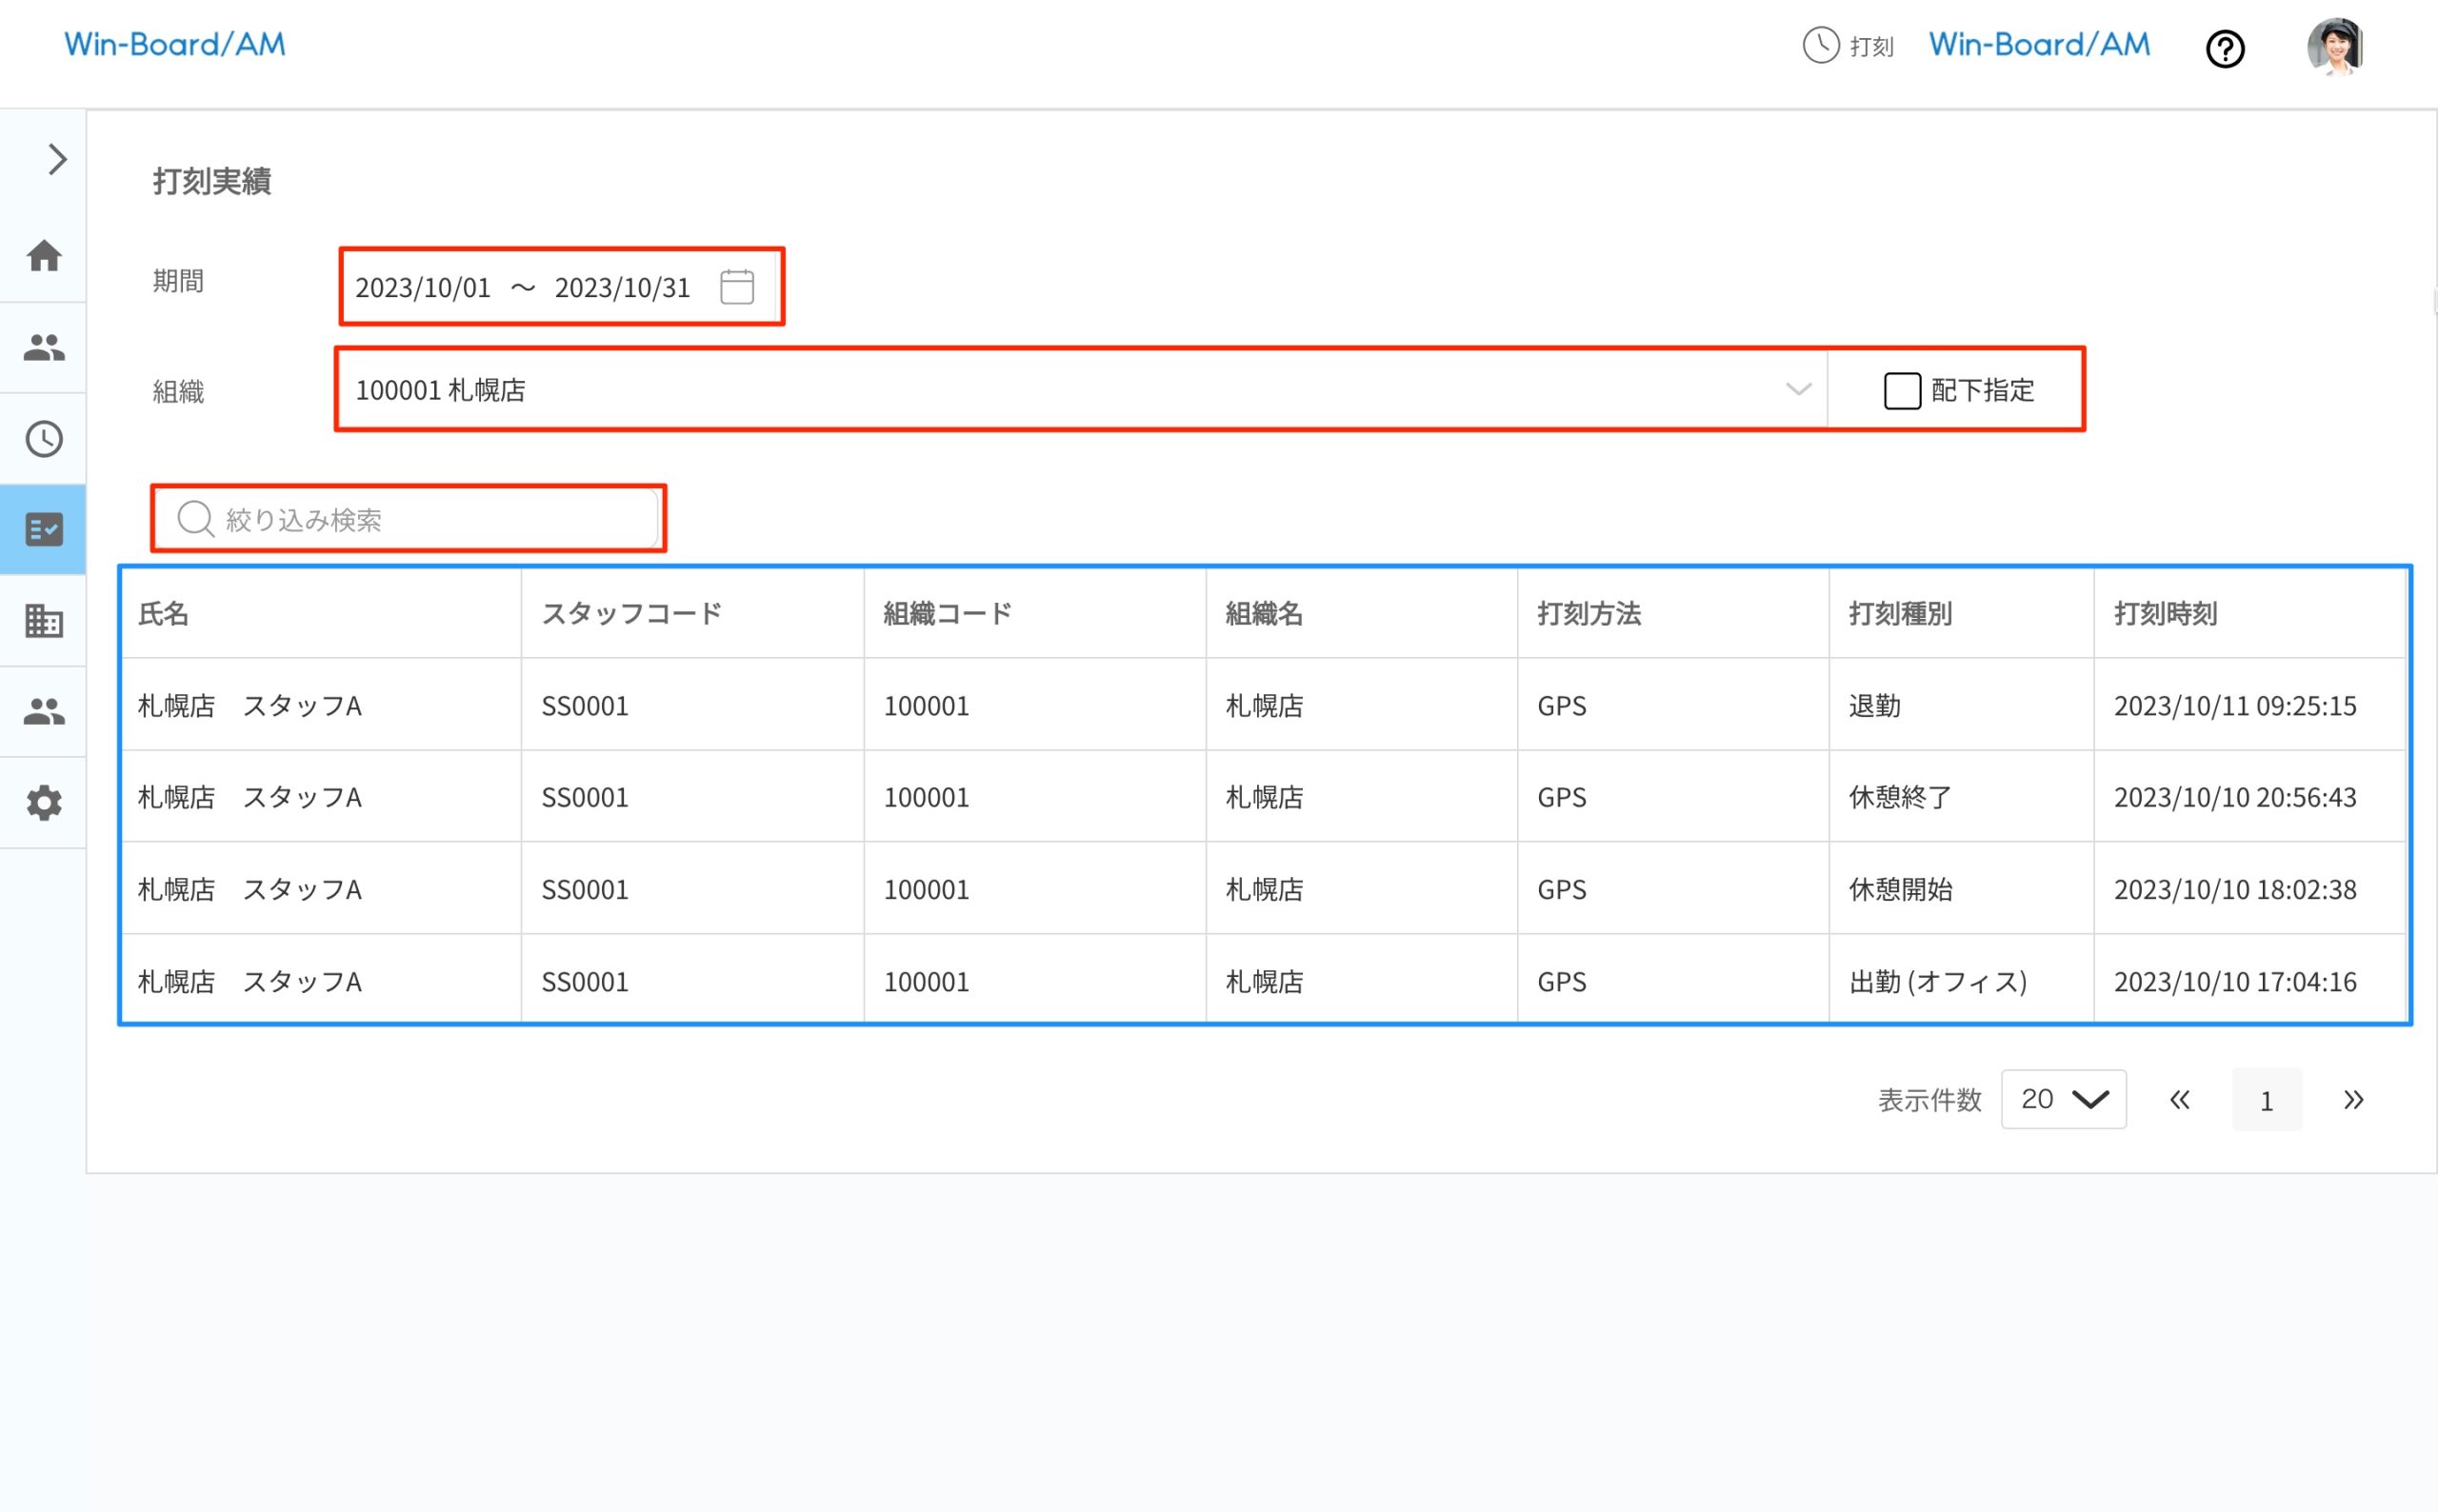Click the settings gear sidebar icon

tap(44, 803)
